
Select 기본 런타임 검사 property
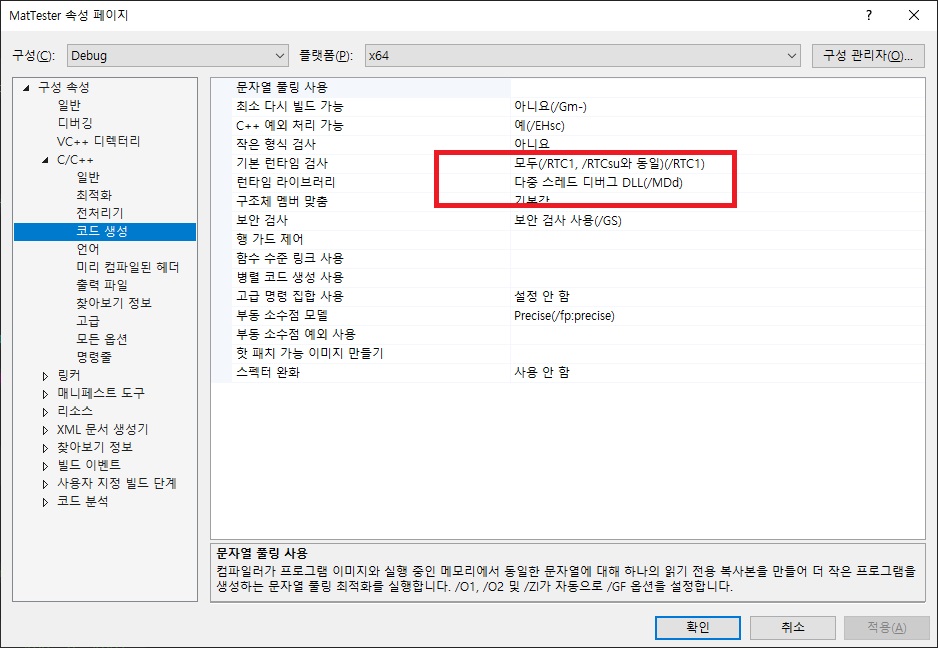[x=282, y=163]
